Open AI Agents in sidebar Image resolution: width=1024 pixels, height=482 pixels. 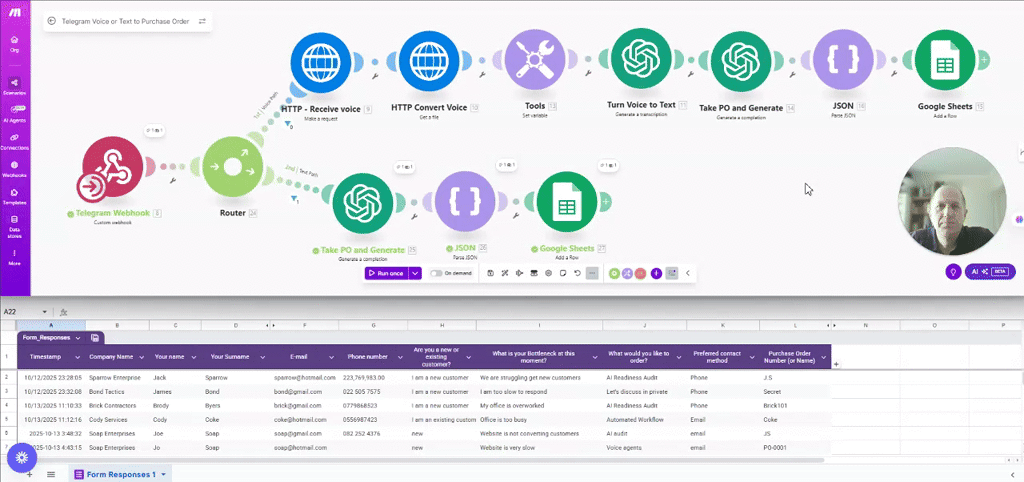click(14, 114)
